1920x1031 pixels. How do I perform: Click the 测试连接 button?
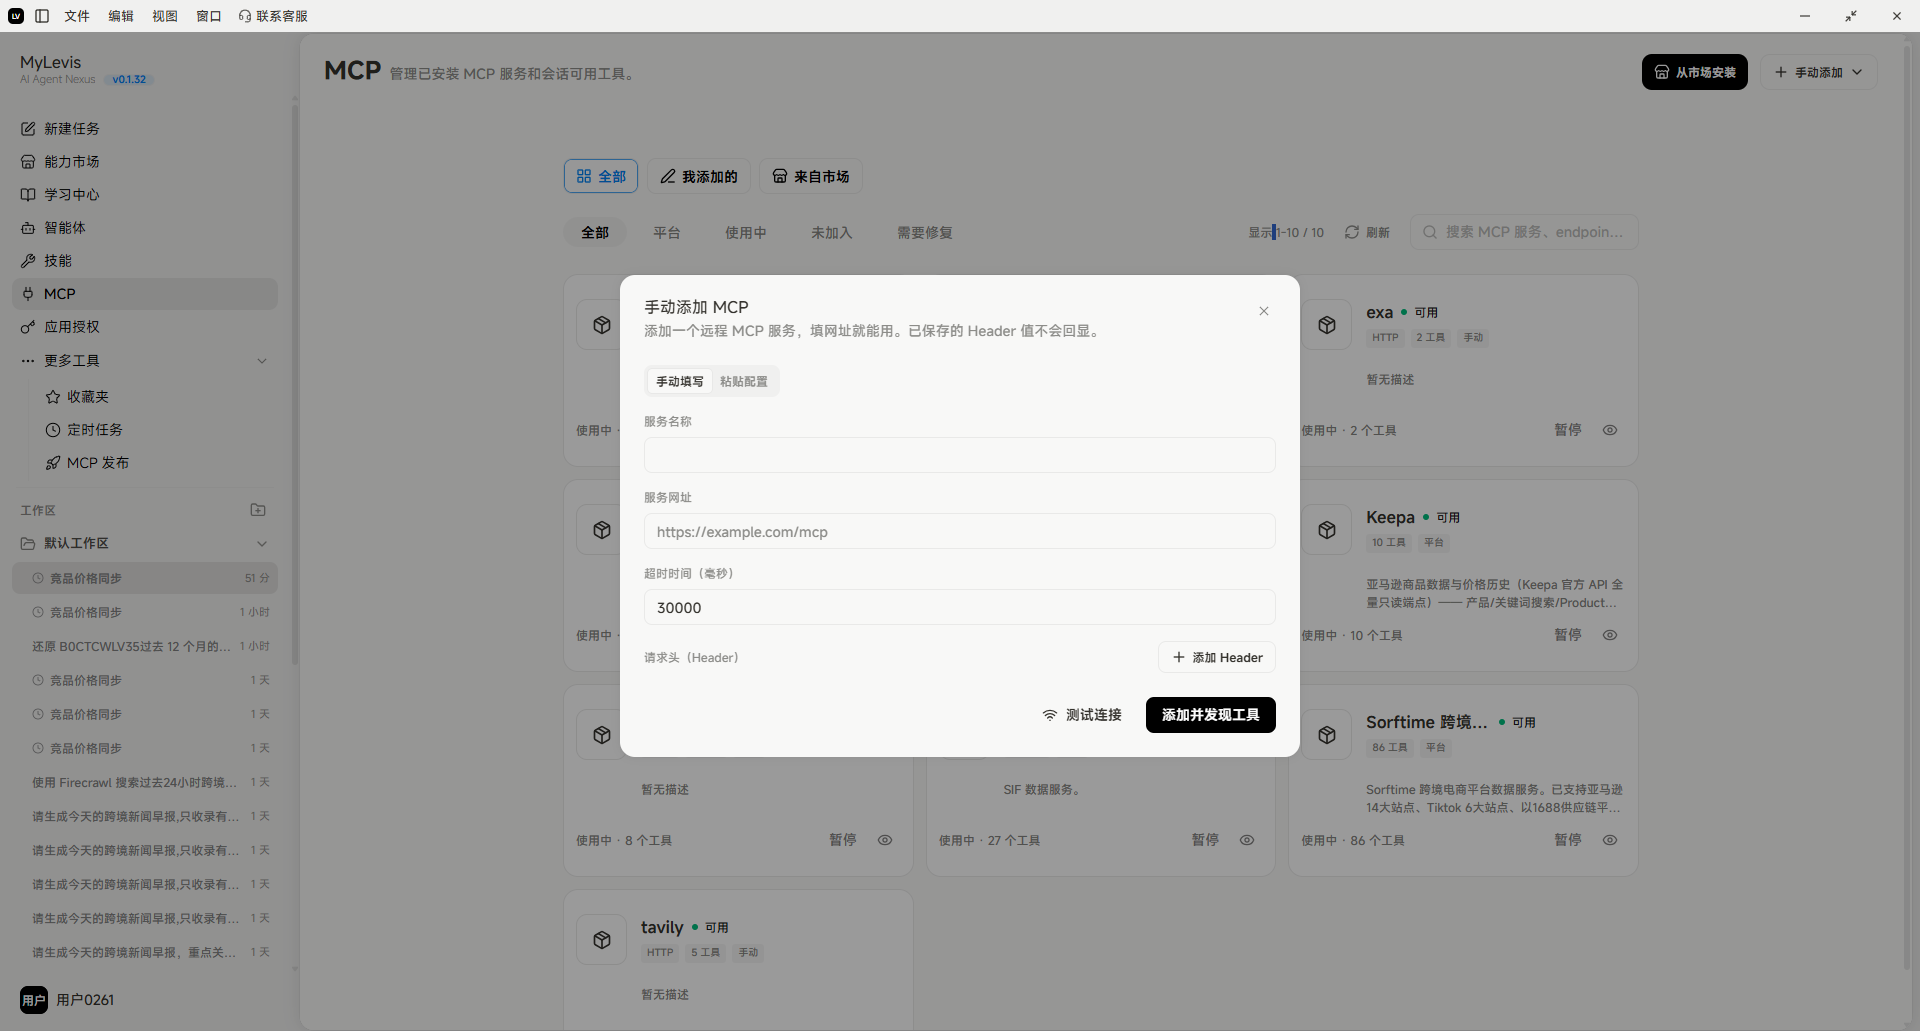coord(1082,715)
